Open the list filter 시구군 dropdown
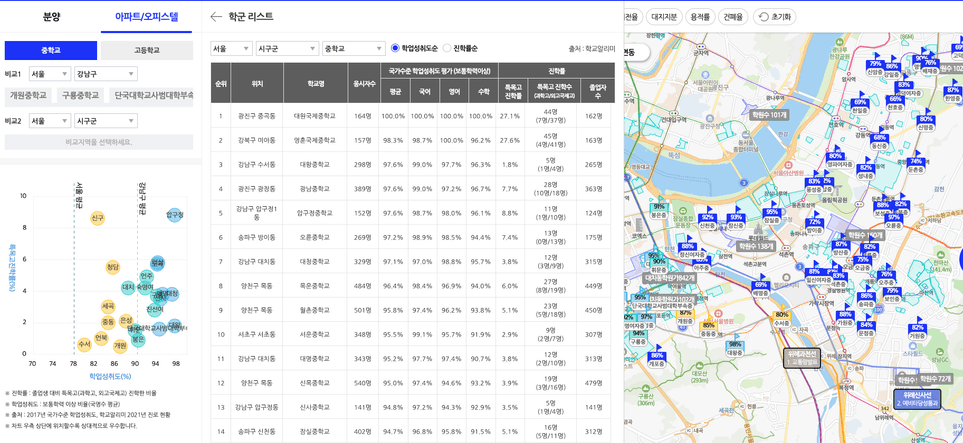The image size is (963, 443). click(287, 49)
